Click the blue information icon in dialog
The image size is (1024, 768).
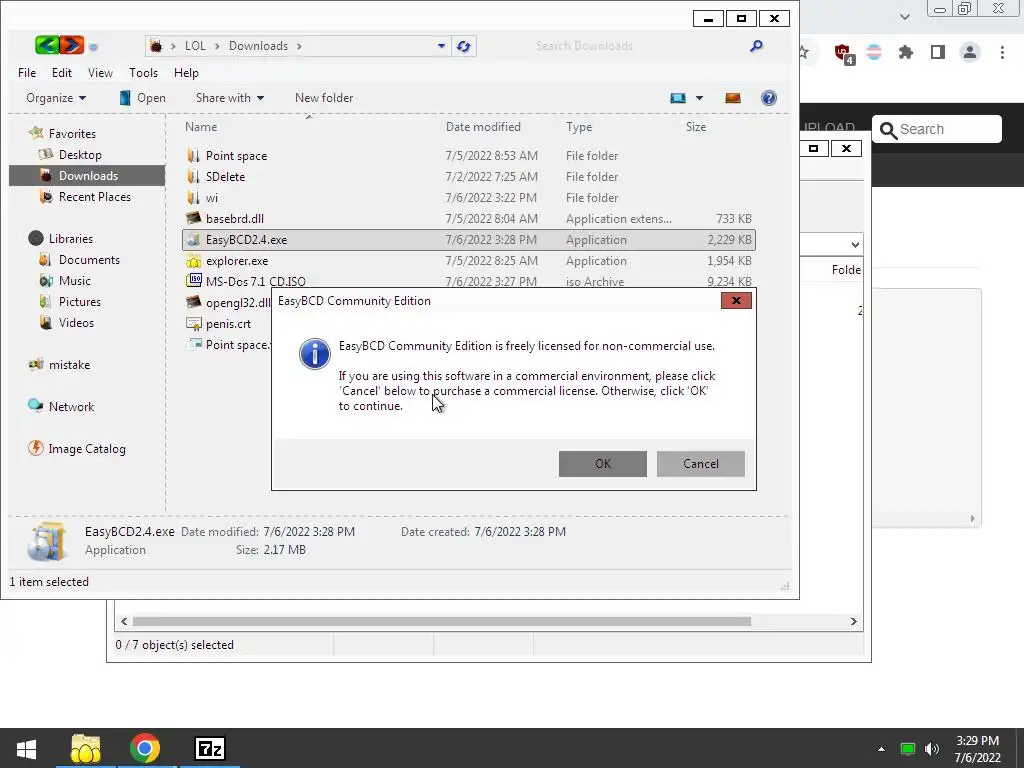point(314,354)
